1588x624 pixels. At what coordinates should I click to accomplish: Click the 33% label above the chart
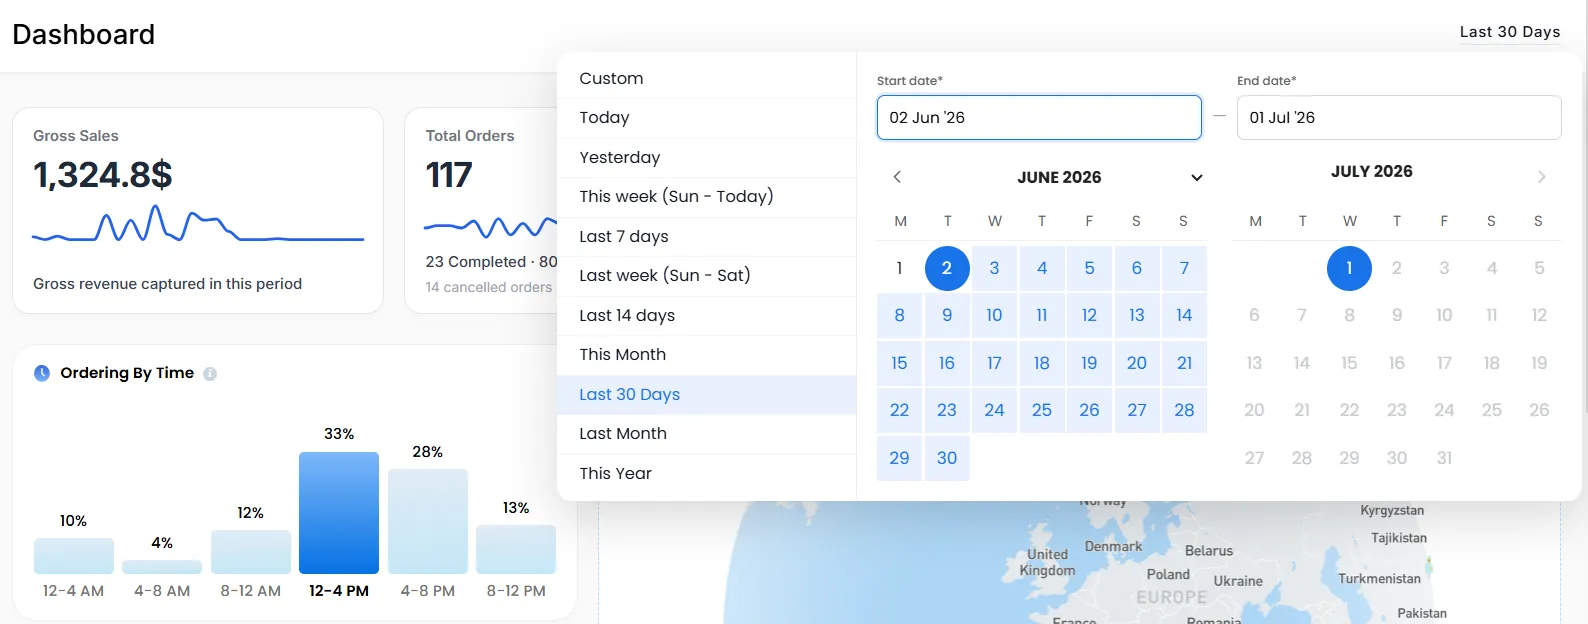(x=339, y=434)
